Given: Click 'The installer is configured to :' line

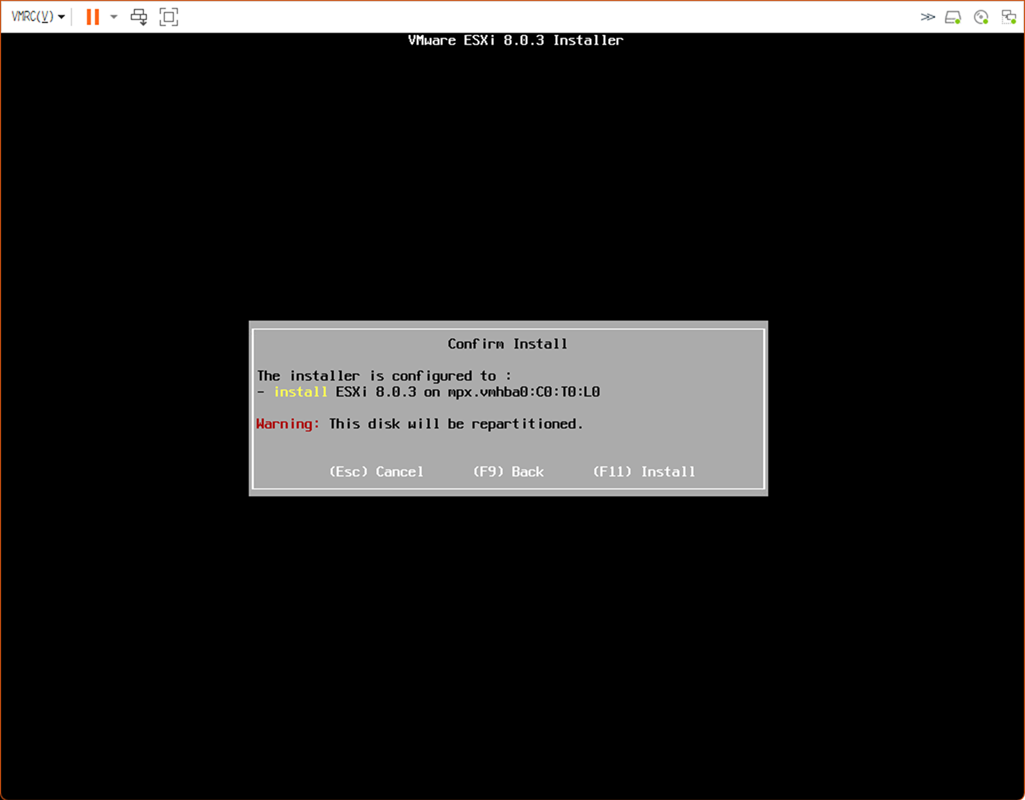Looking at the screenshot, I should pos(384,376).
